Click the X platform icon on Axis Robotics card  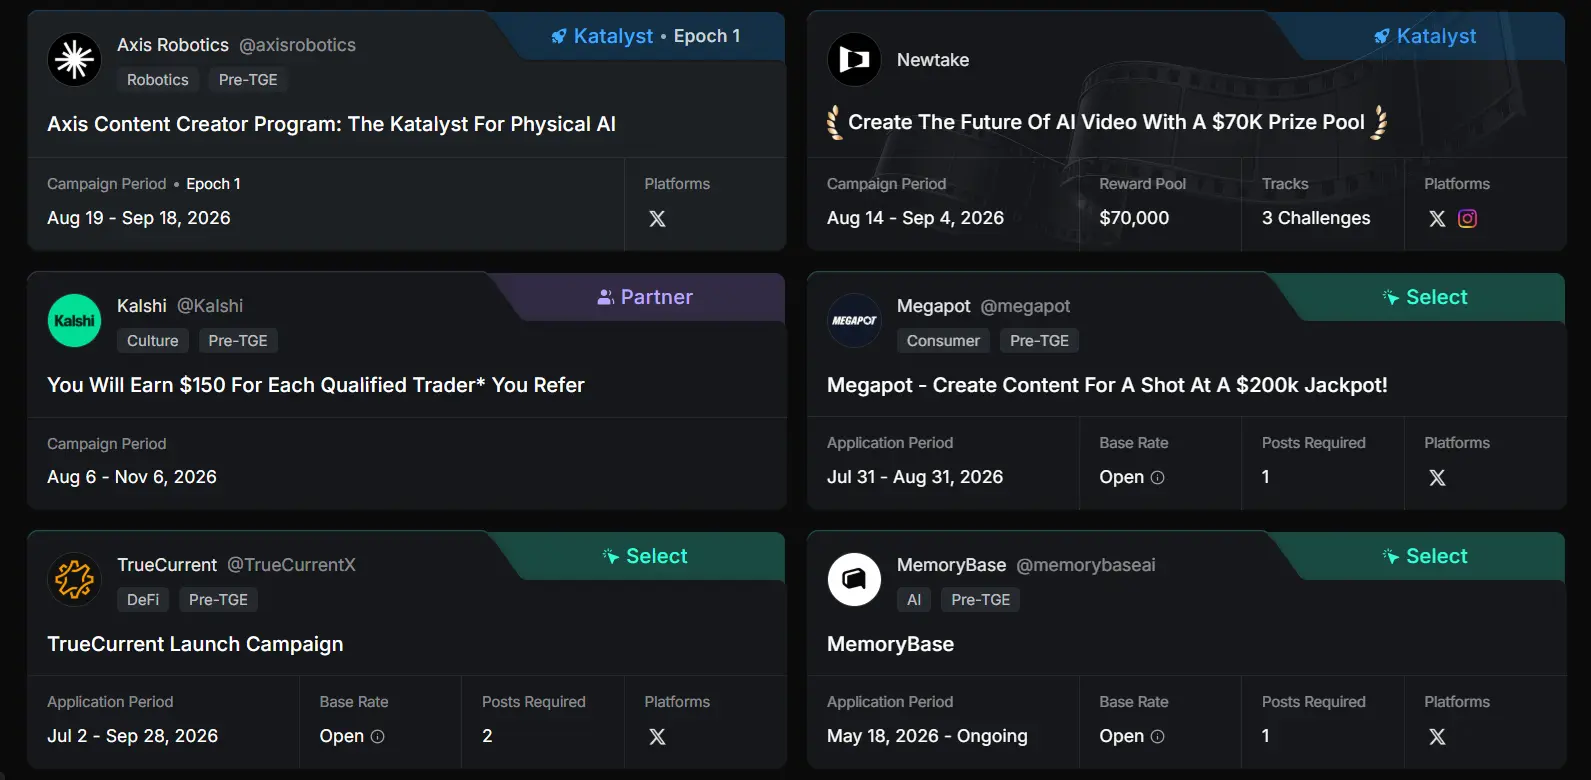point(657,218)
